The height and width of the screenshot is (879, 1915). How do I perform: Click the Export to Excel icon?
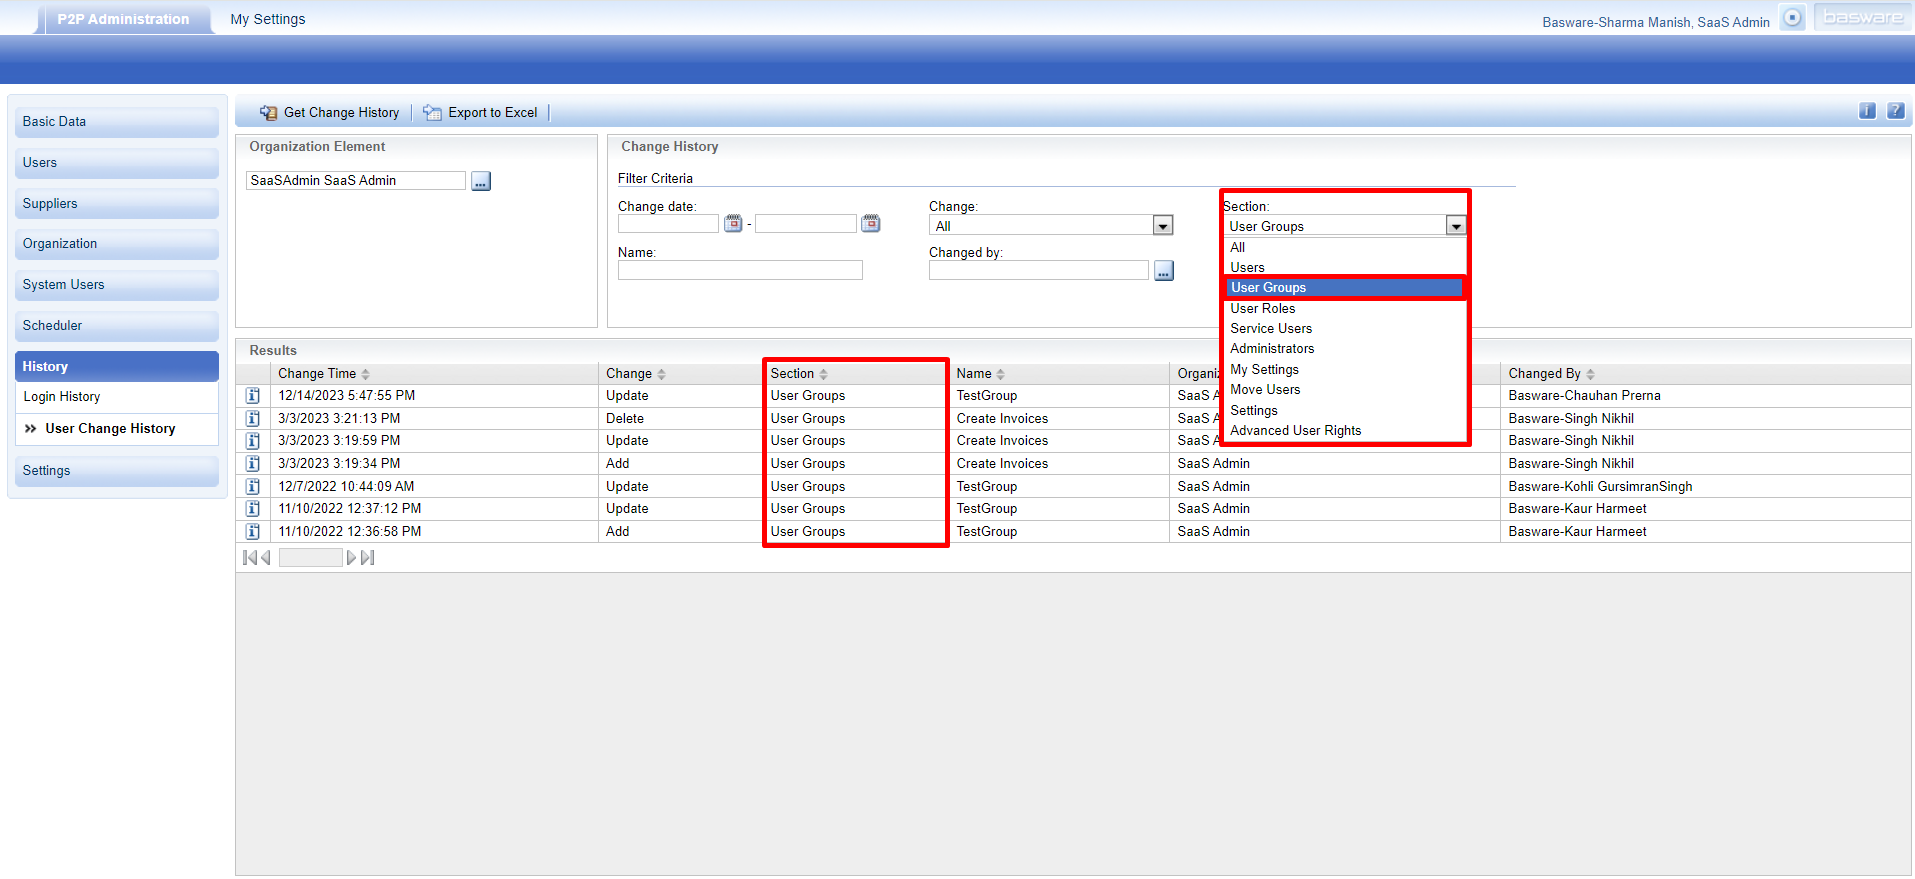click(x=432, y=113)
